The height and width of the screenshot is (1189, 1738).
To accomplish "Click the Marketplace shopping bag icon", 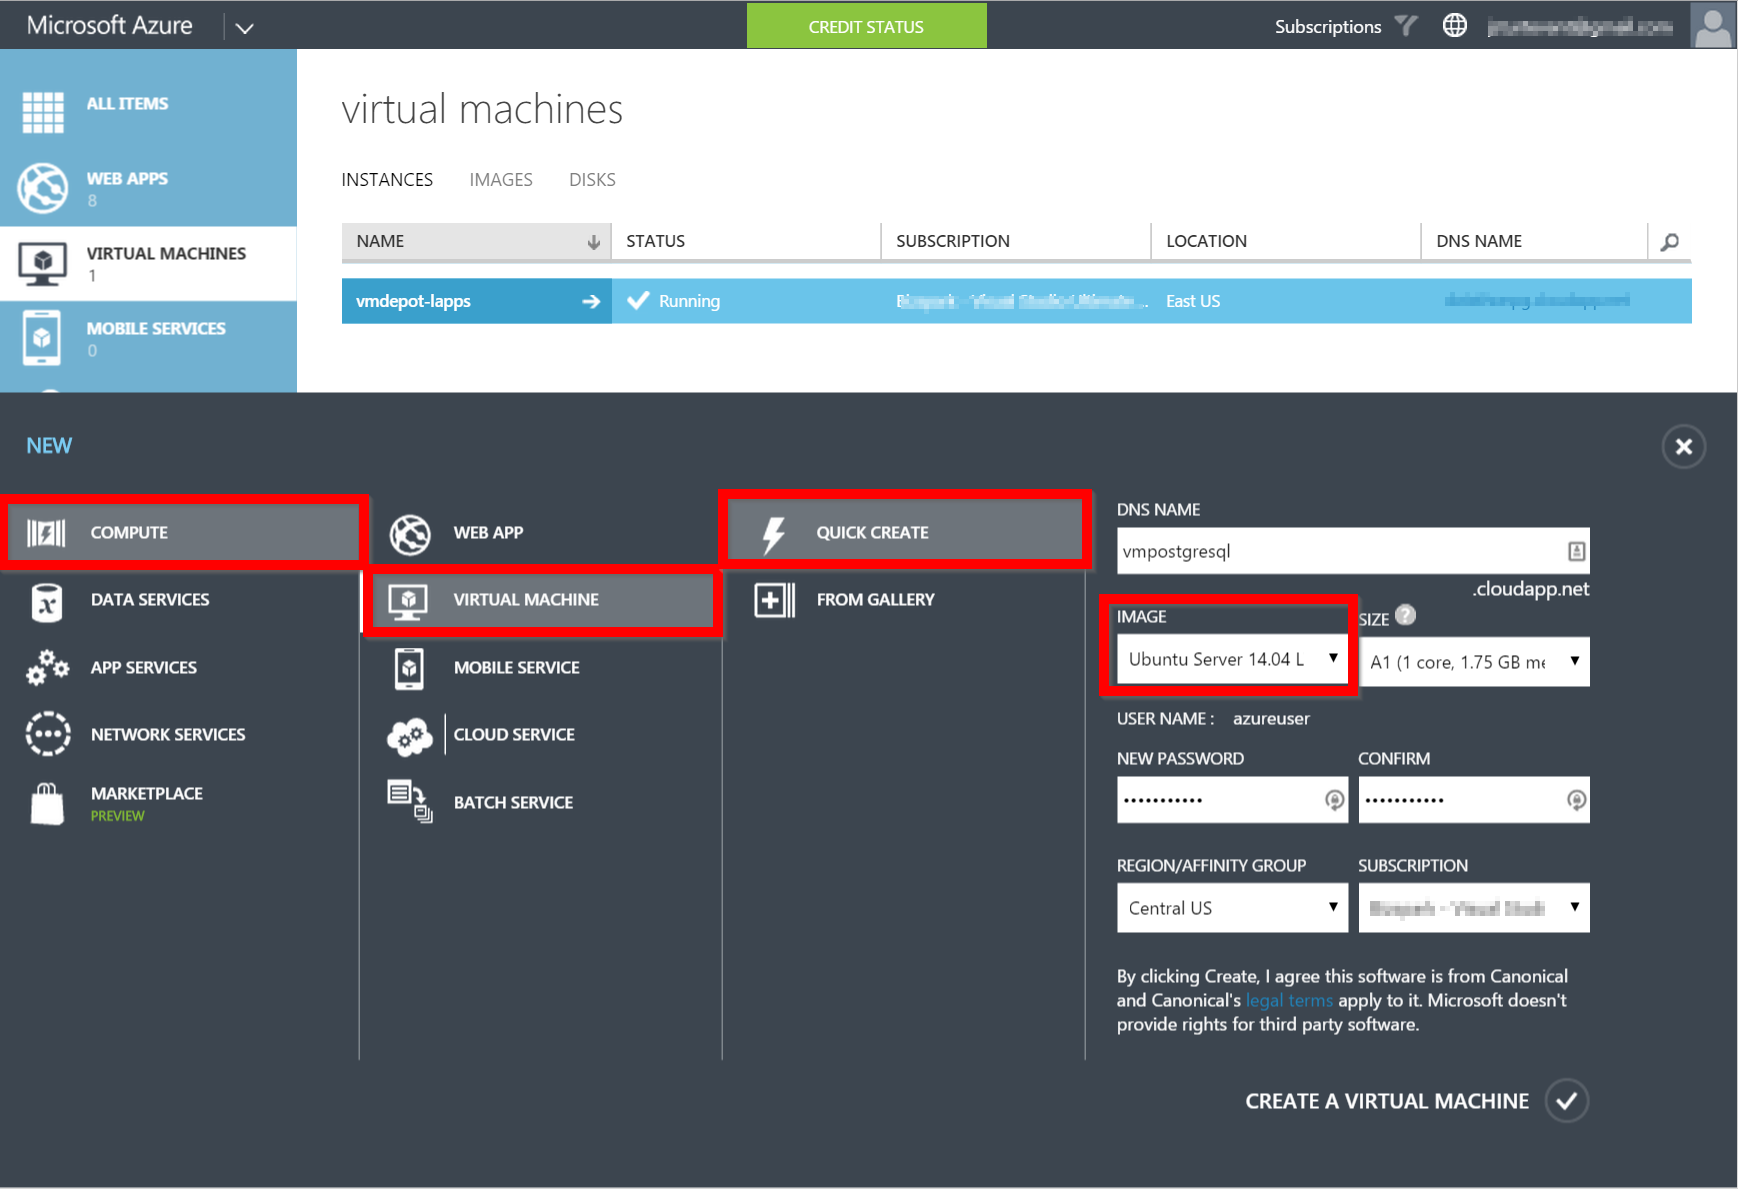I will pos(47,803).
